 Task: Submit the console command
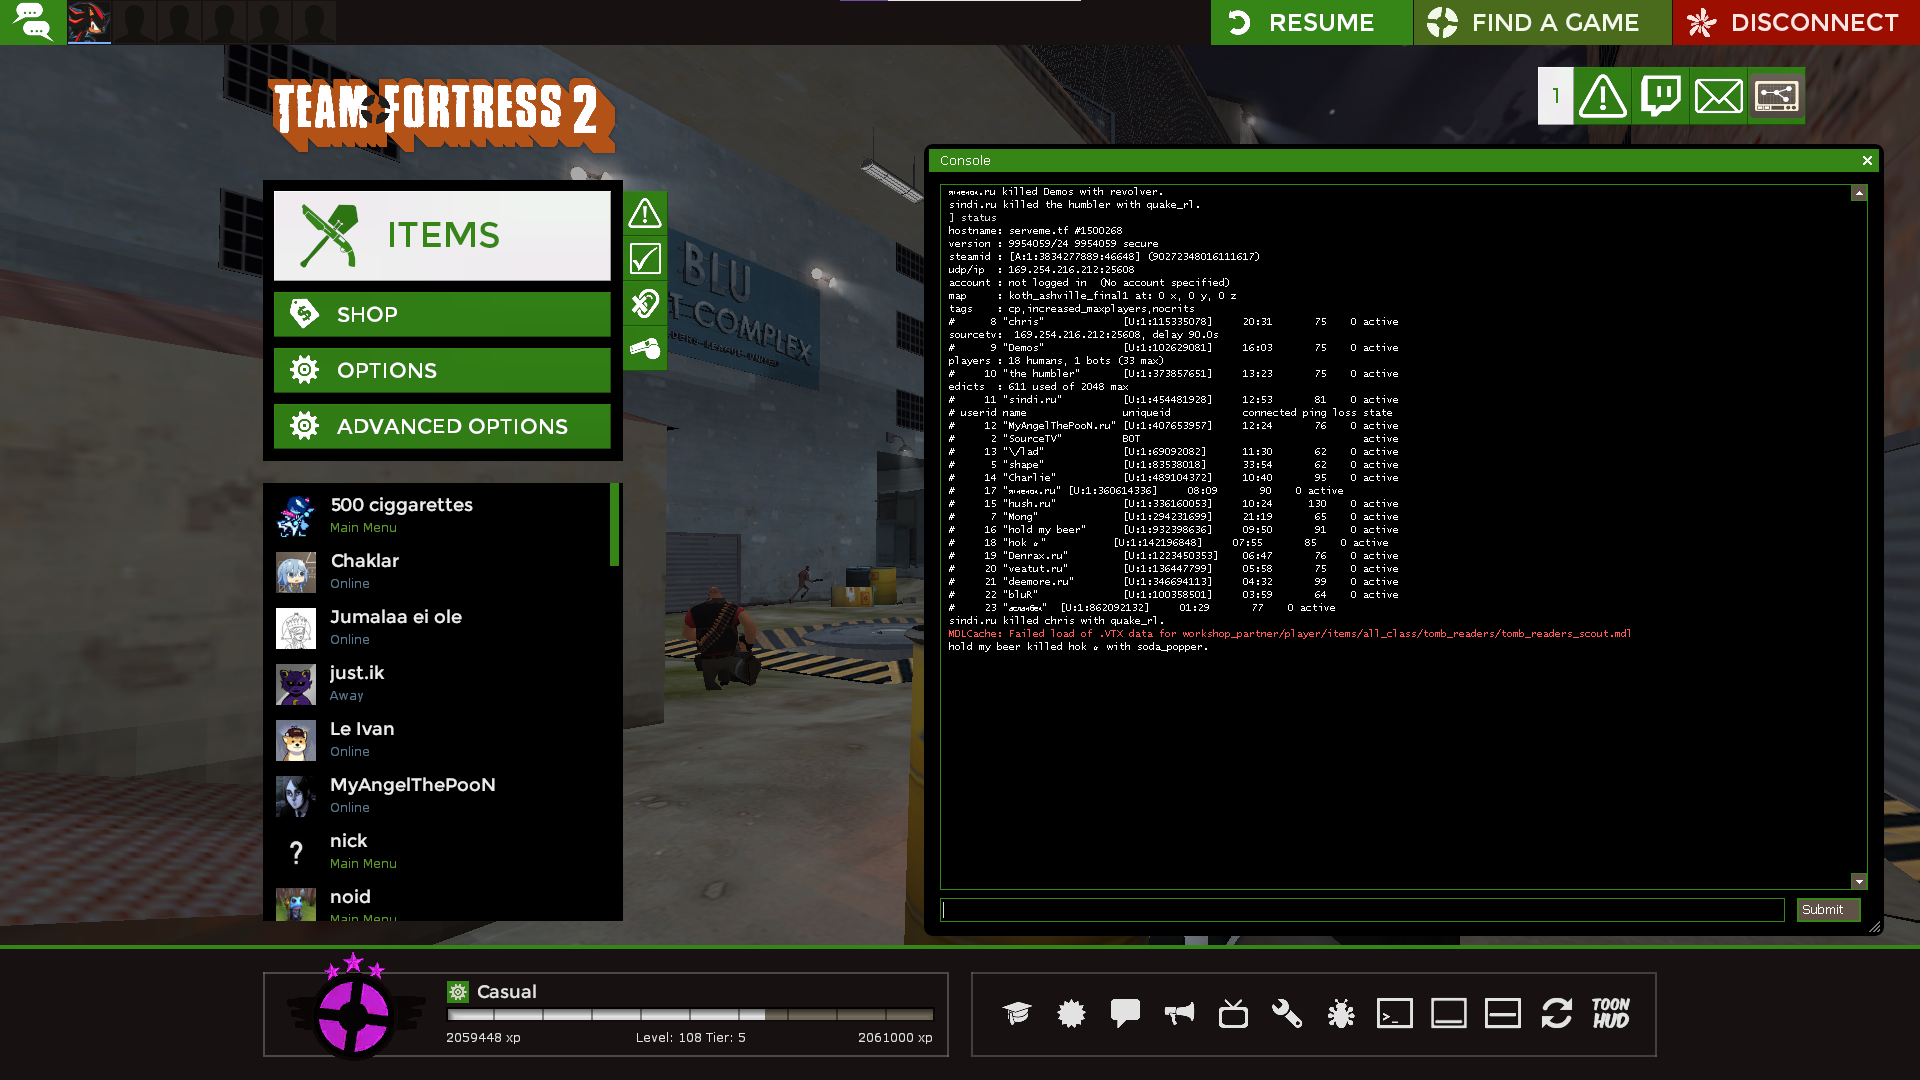point(1827,909)
